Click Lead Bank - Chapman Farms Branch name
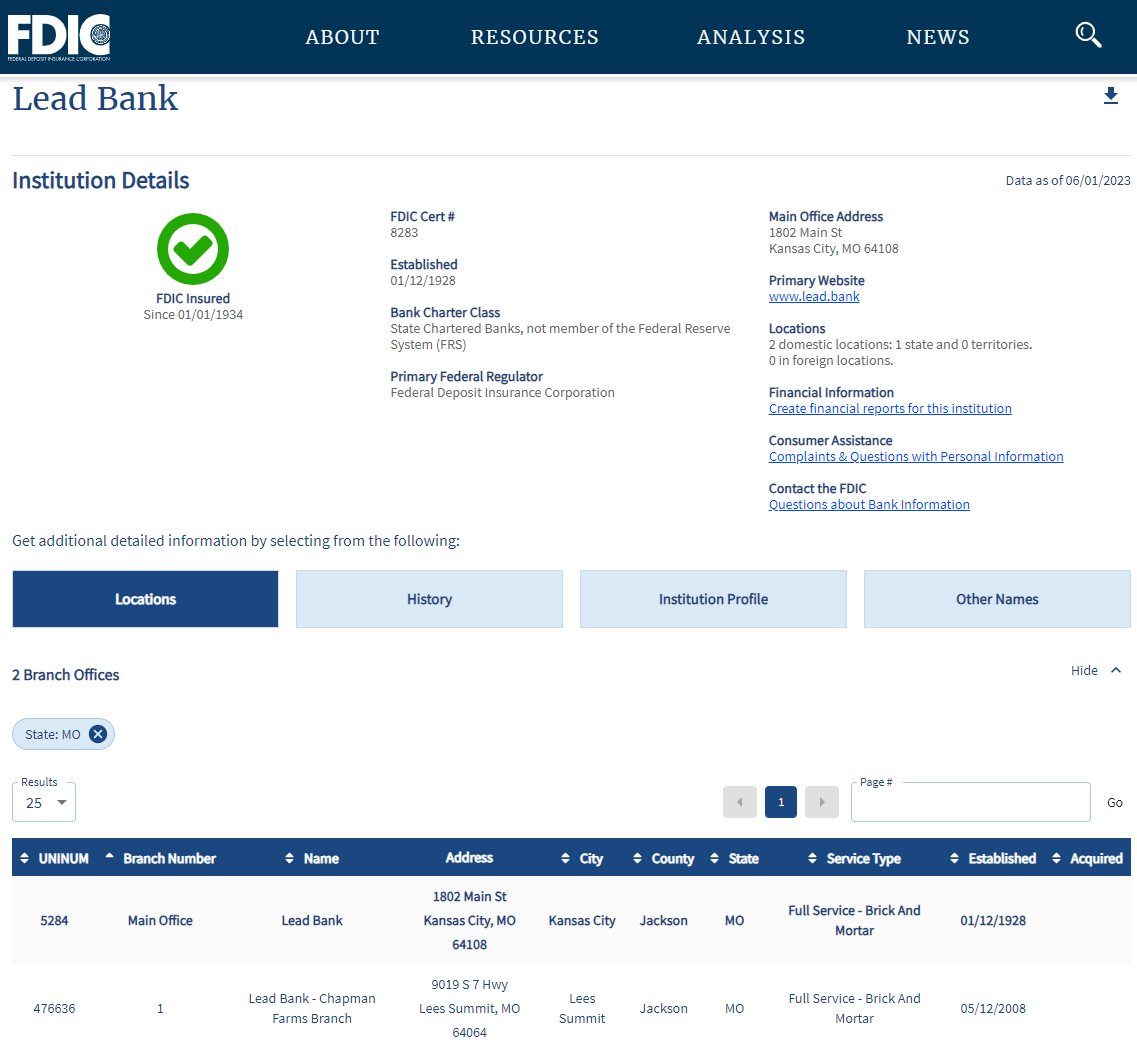Screen dimensions: 1137x1042 pos(312,1008)
